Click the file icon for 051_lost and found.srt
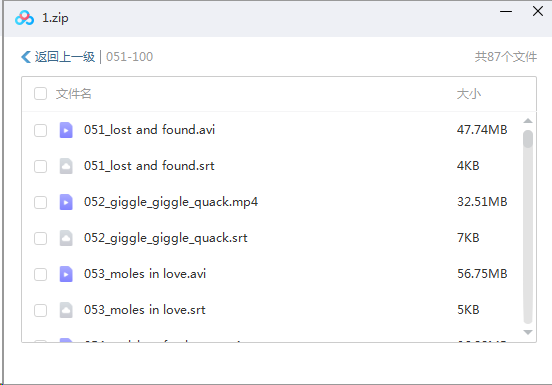Viewport: 552px width, 385px height. [66, 166]
